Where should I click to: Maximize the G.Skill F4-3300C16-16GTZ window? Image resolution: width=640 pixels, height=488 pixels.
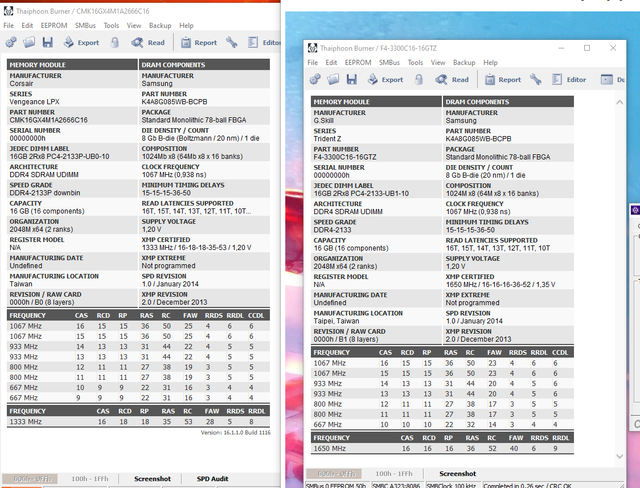tap(587, 48)
